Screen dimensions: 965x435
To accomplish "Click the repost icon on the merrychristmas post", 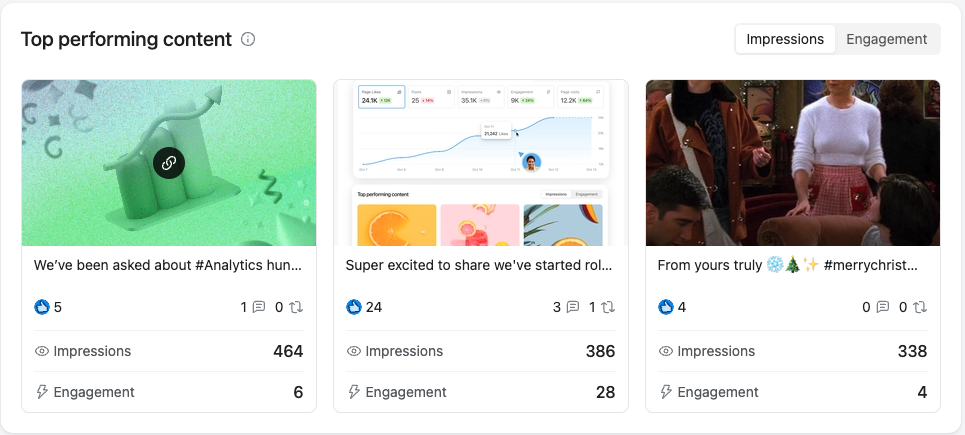I will 920,307.
